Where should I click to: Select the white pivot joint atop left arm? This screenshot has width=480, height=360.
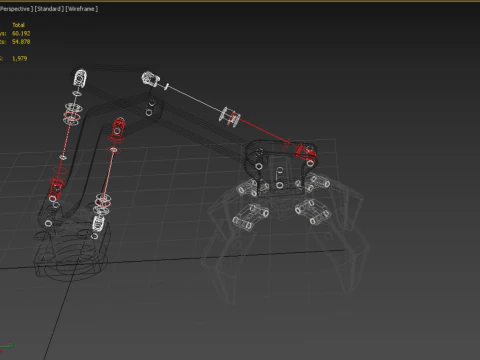pos(80,78)
